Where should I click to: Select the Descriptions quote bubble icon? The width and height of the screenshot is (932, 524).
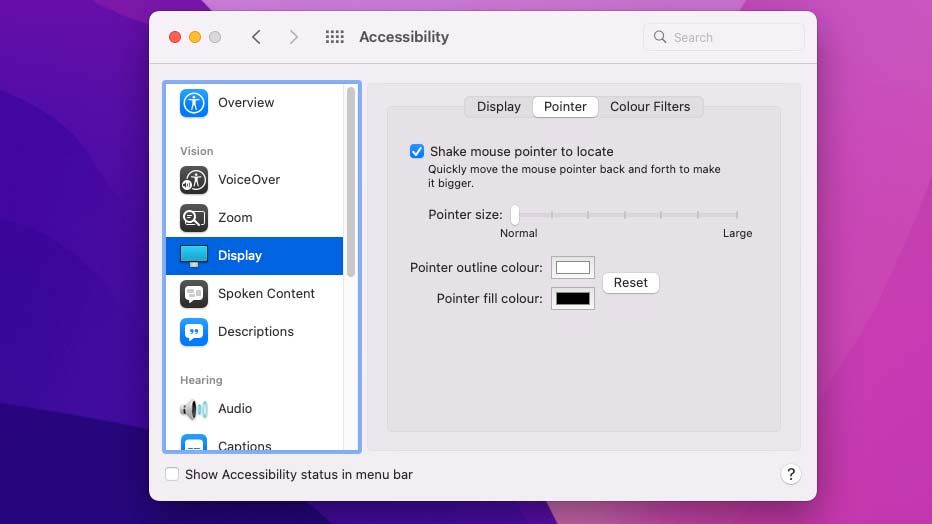coord(194,332)
